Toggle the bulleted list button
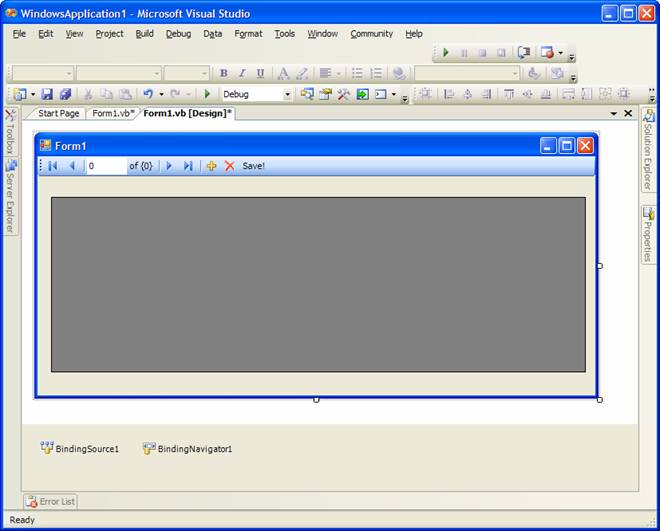The height and width of the screenshot is (531, 660). click(x=357, y=73)
